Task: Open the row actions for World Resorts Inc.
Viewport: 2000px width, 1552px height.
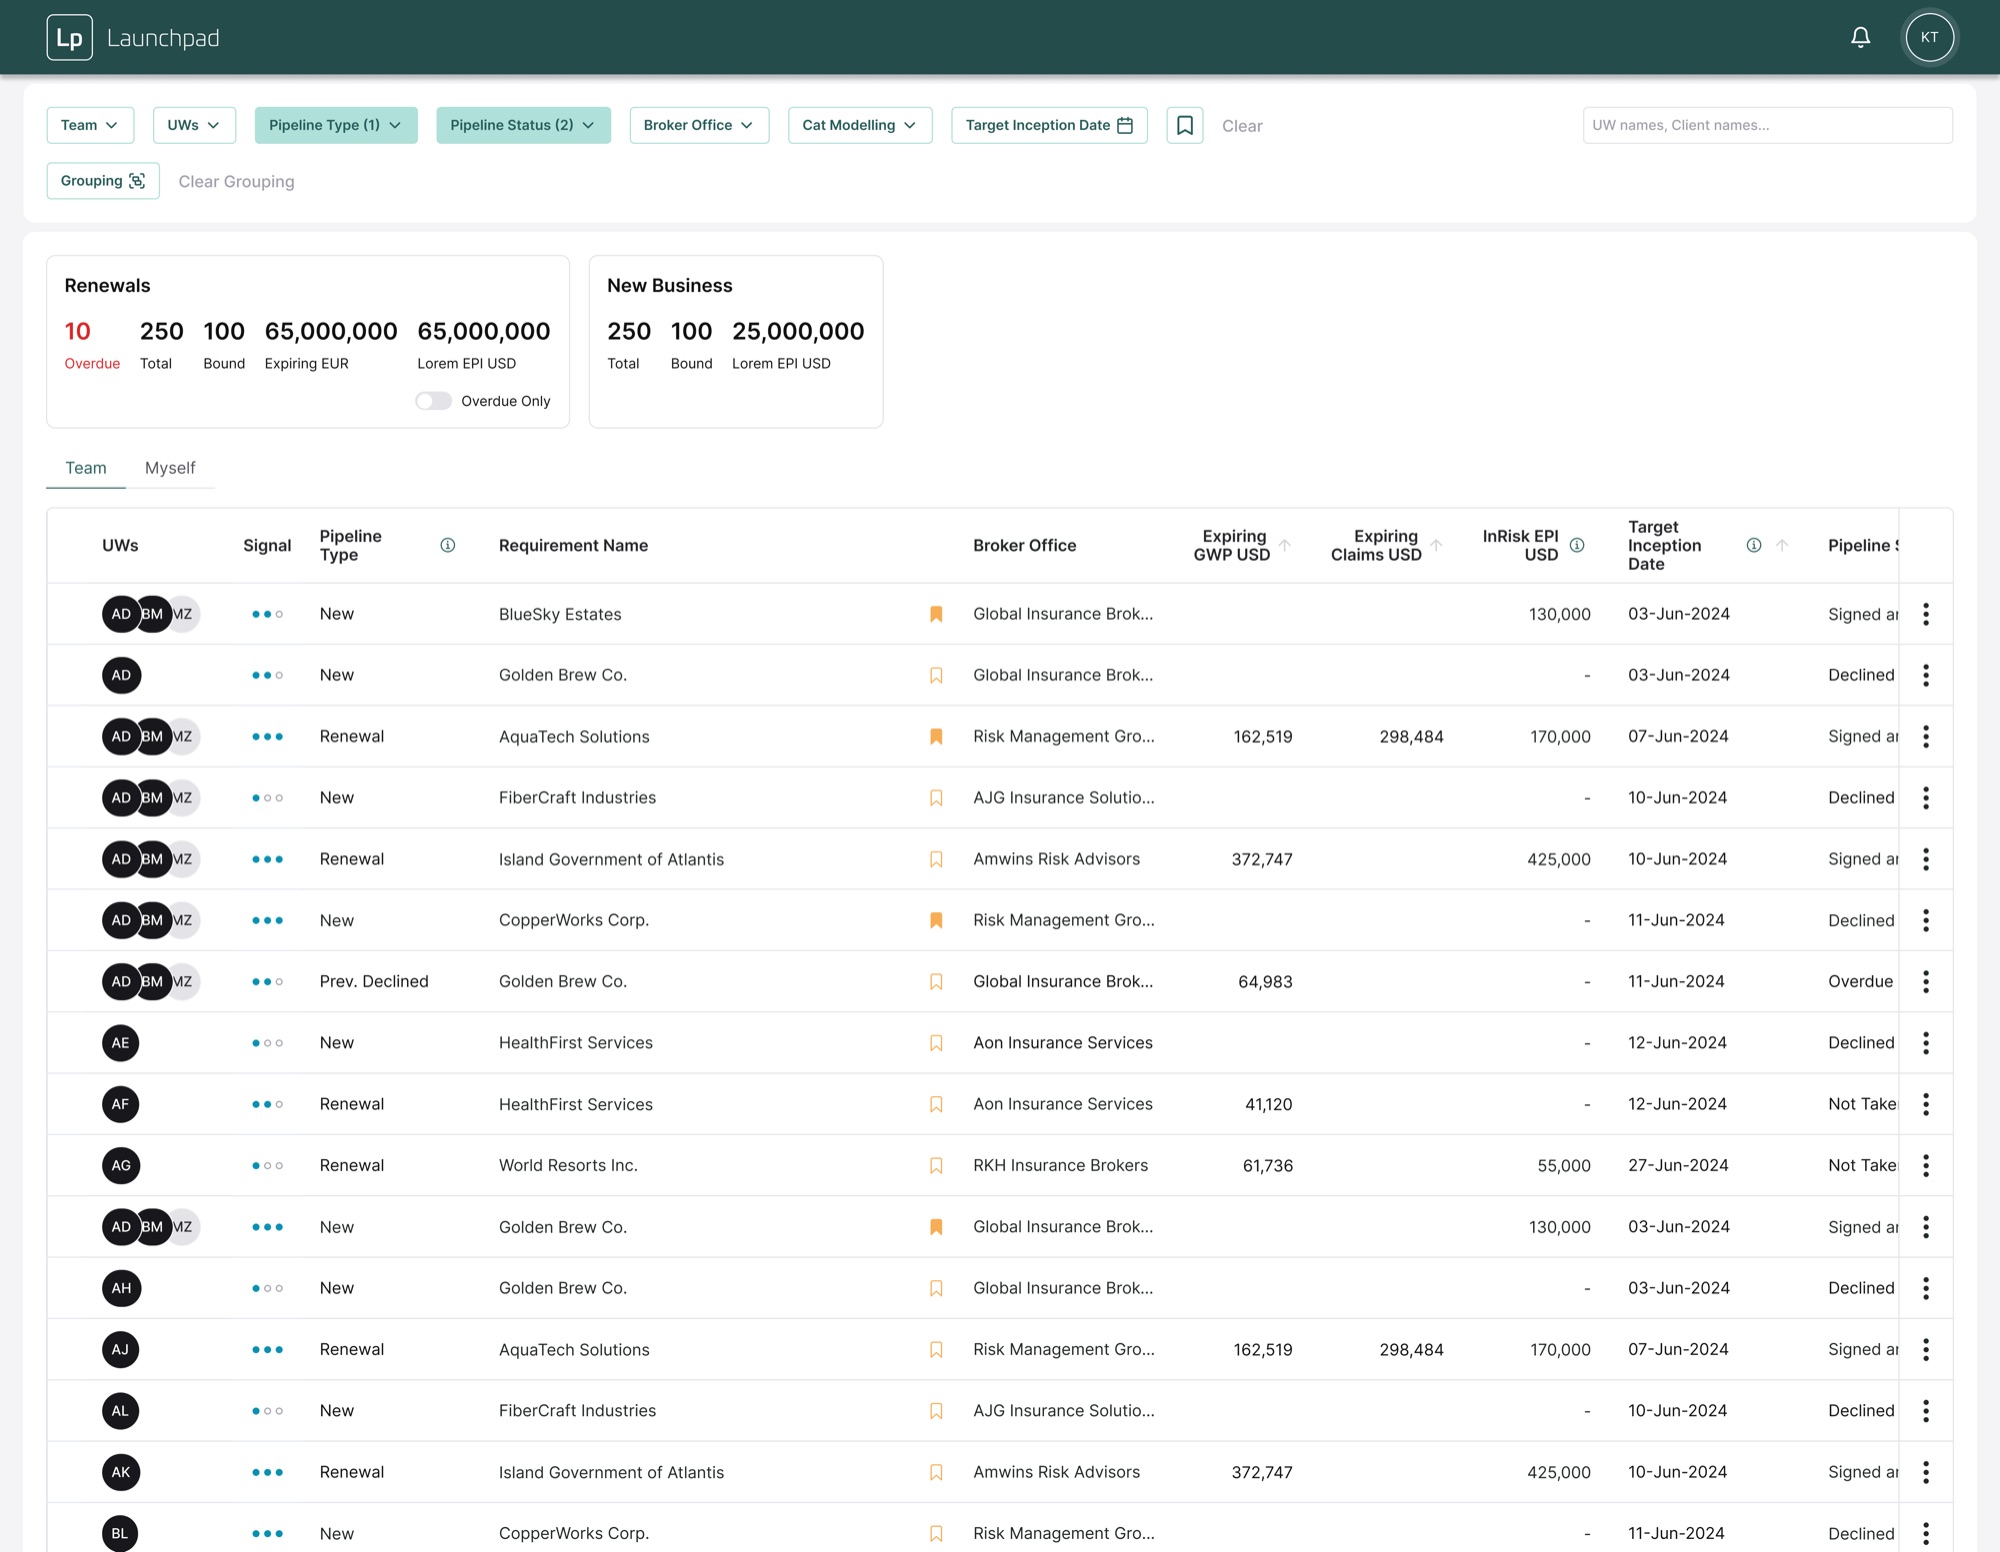Action: tap(1925, 1166)
